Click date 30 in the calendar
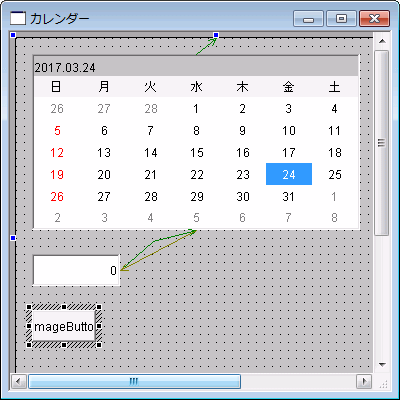Viewport: 400px width, 400px height. (243, 196)
